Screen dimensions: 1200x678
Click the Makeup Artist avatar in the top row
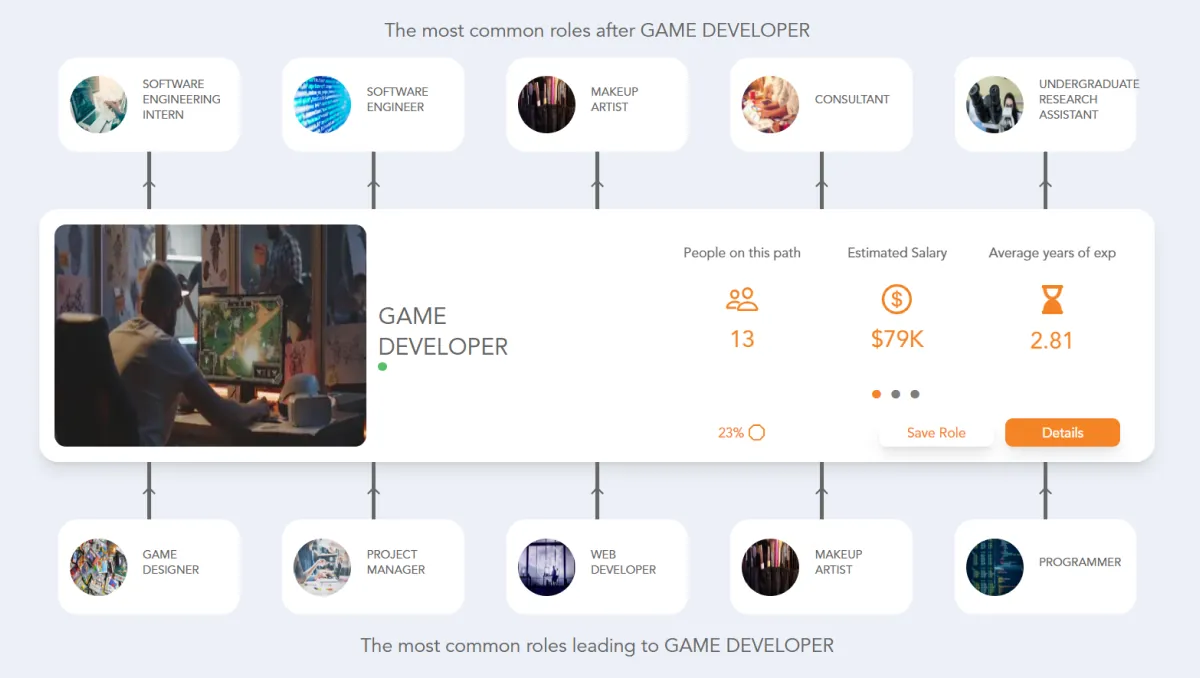coord(546,104)
